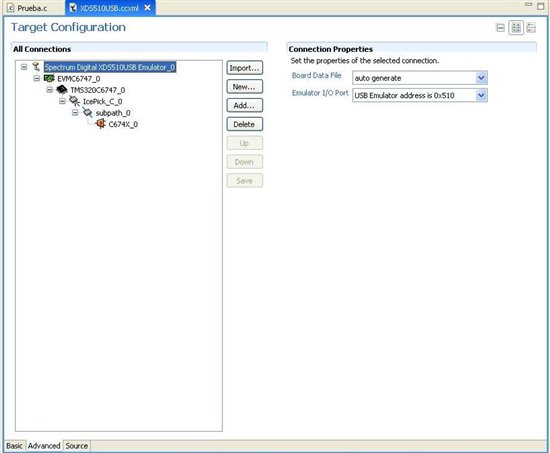Collapse the EVMC6747_0 tree node
Image resolution: width=550 pixels, height=453 pixels.
coord(36,78)
